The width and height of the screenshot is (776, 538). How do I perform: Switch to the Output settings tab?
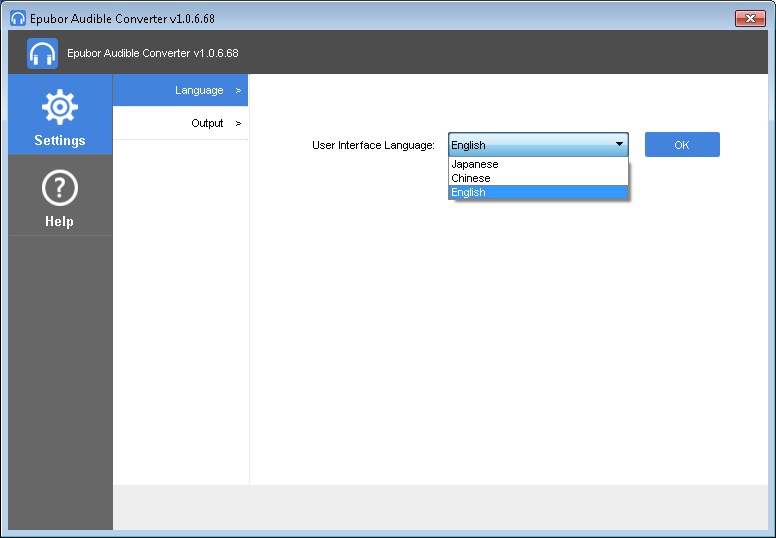181,123
